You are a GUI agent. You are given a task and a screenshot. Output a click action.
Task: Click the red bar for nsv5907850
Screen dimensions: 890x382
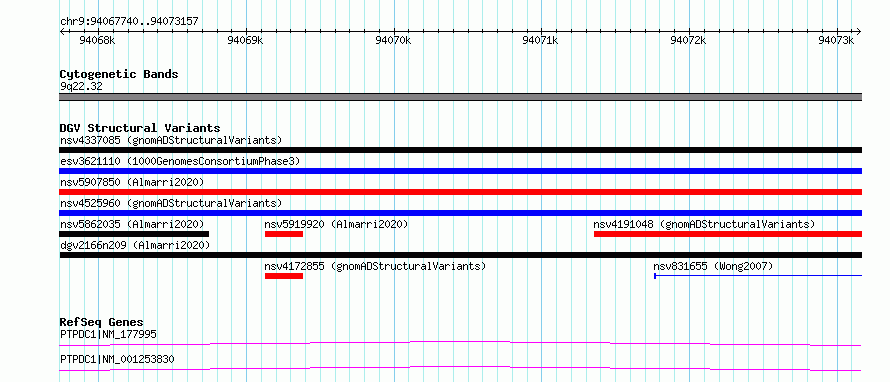[461, 192]
